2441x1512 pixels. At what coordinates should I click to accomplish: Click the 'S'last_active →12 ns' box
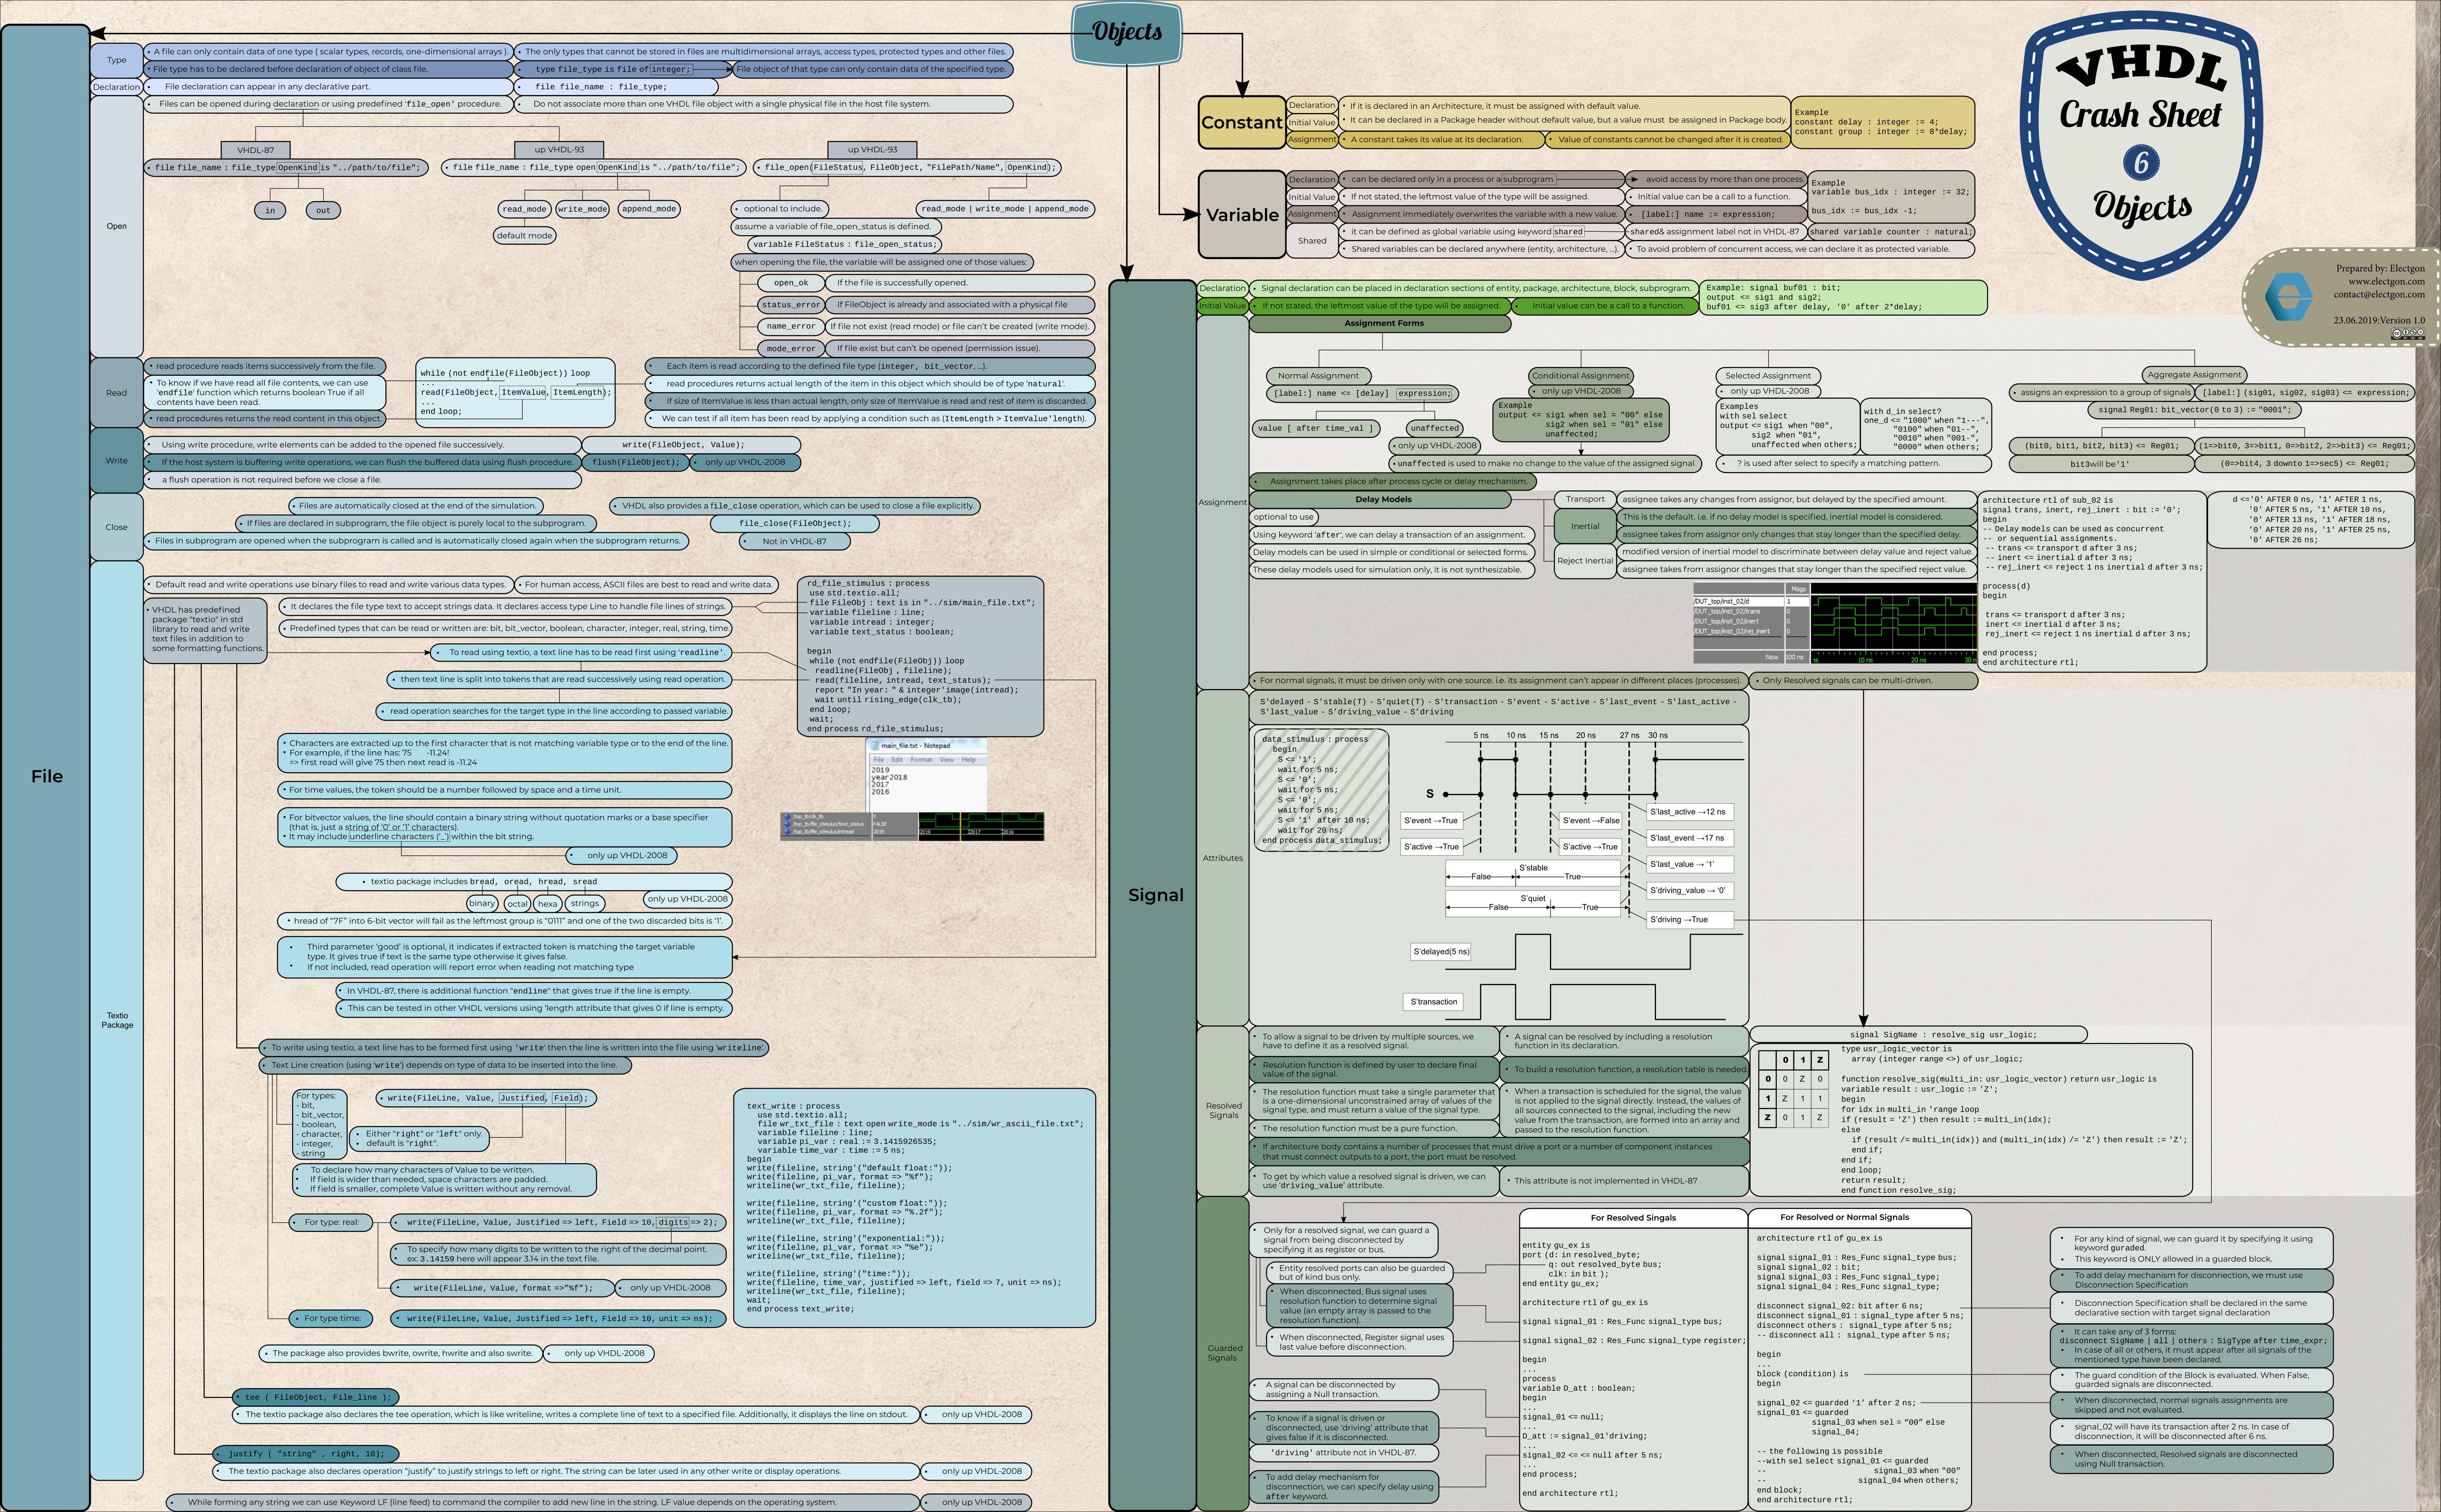tap(1690, 812)
